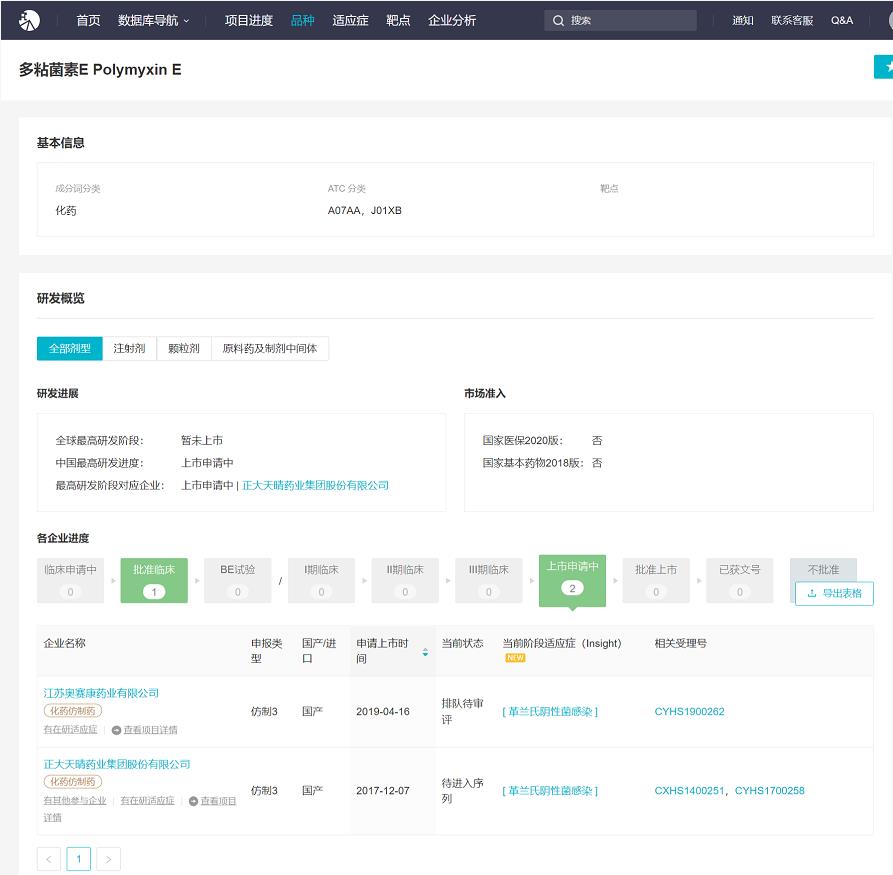Click the search magnifier icon

coord(558,20)
